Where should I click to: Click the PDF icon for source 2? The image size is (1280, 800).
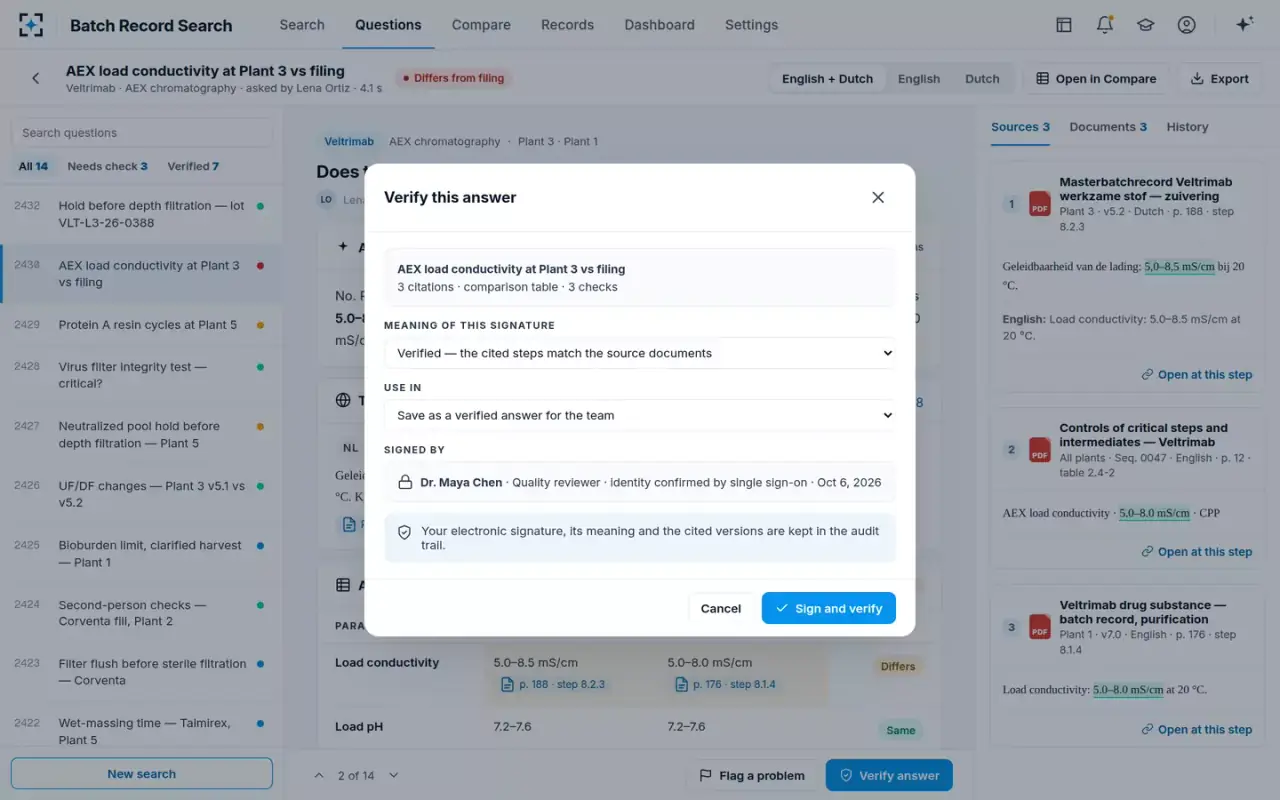point(1040,450)
